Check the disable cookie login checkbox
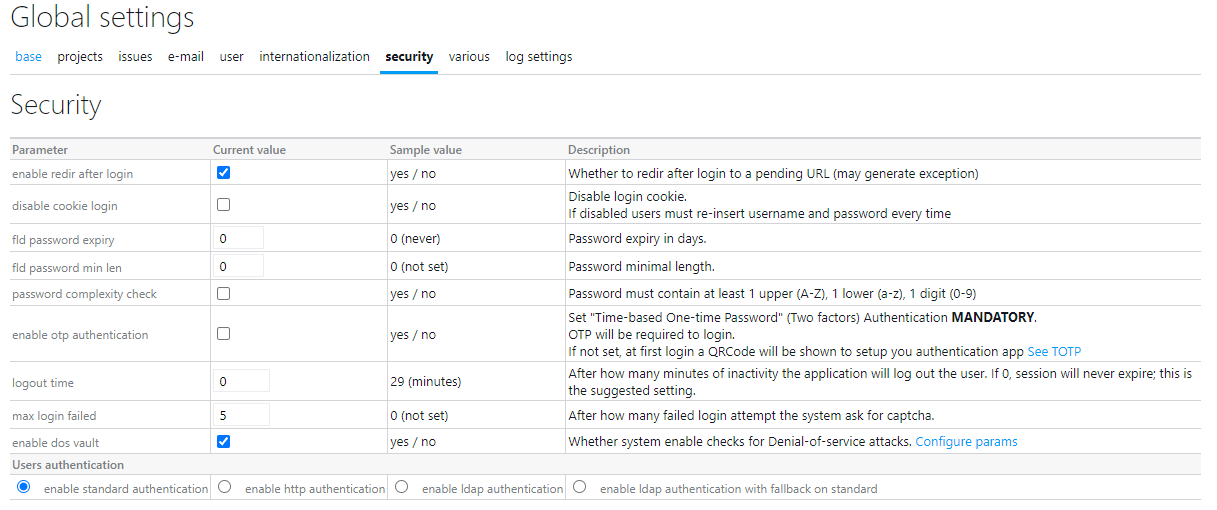This screenshot has width=1217, height=510. (223, 205)
